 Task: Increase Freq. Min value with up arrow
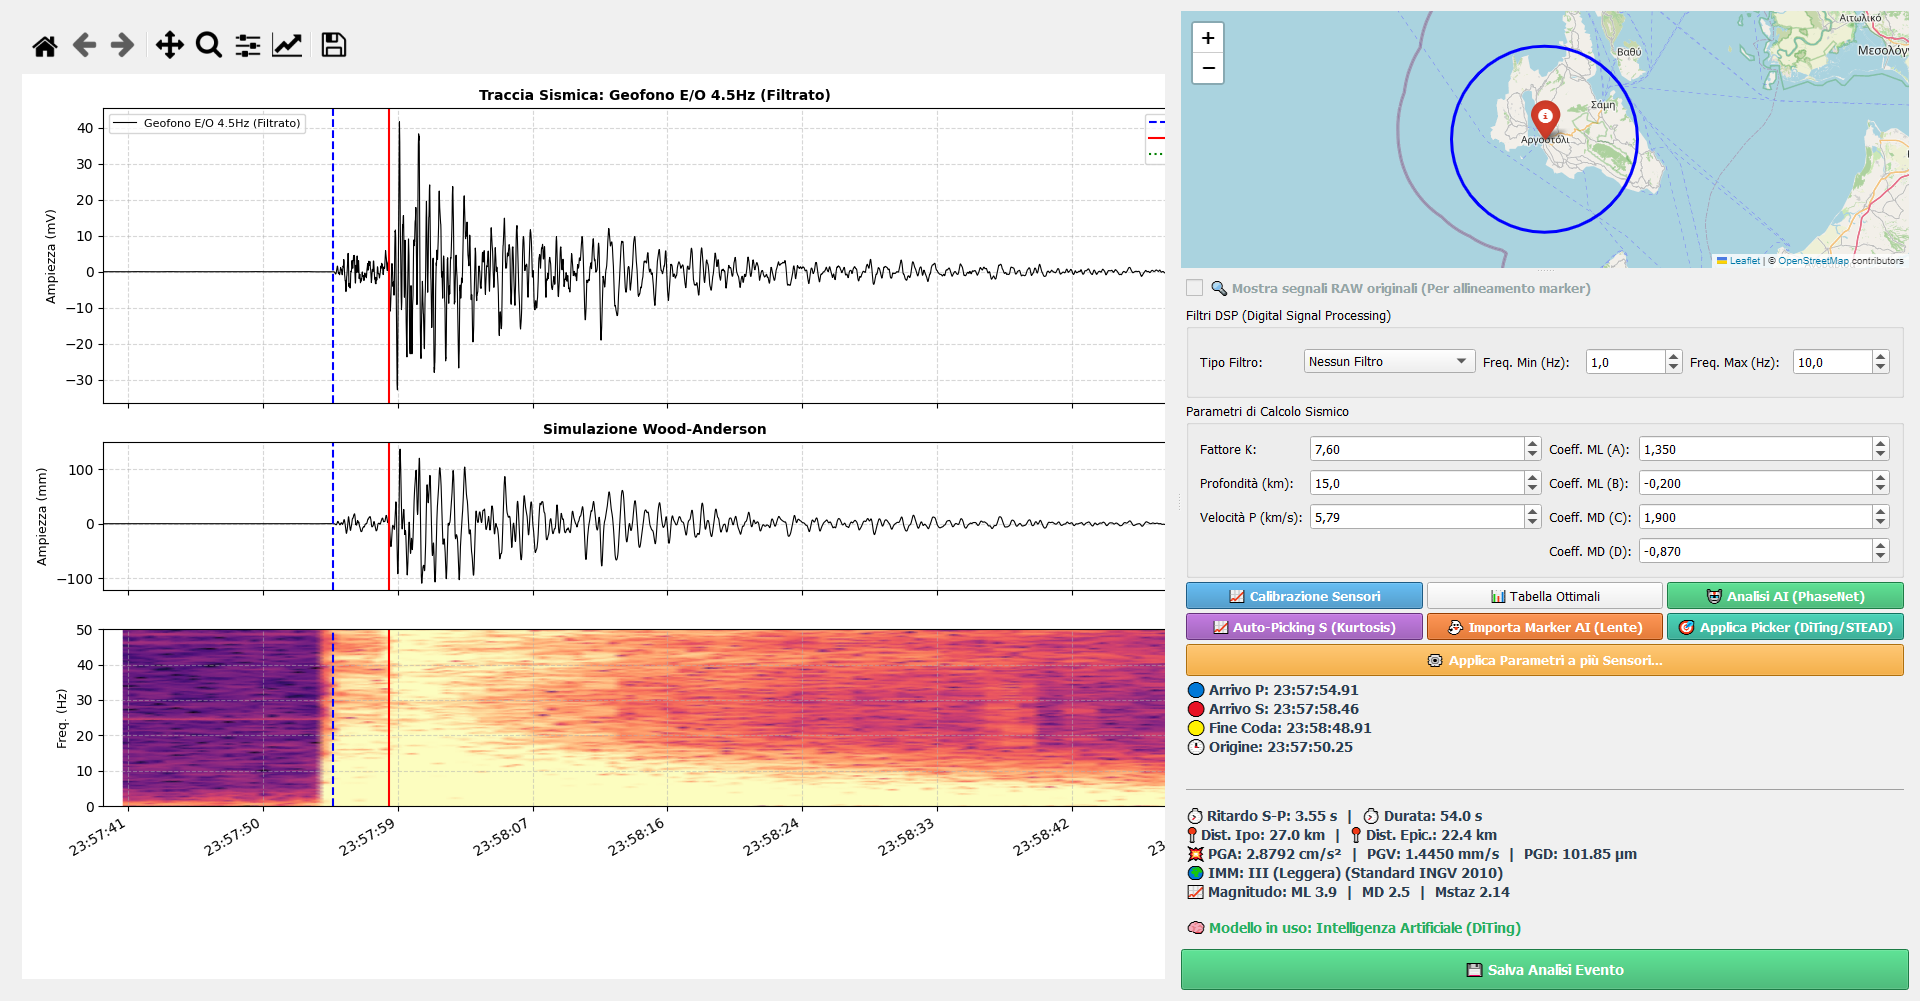point(1673,356)
